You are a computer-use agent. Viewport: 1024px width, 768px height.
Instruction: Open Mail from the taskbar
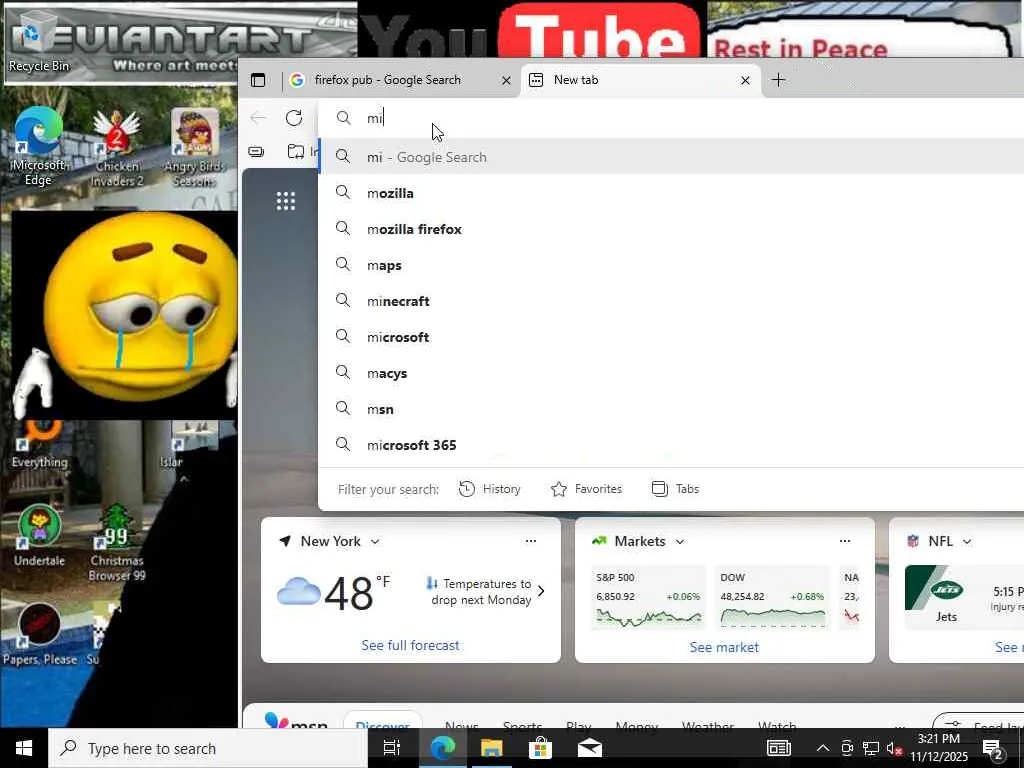click(590, 748)
